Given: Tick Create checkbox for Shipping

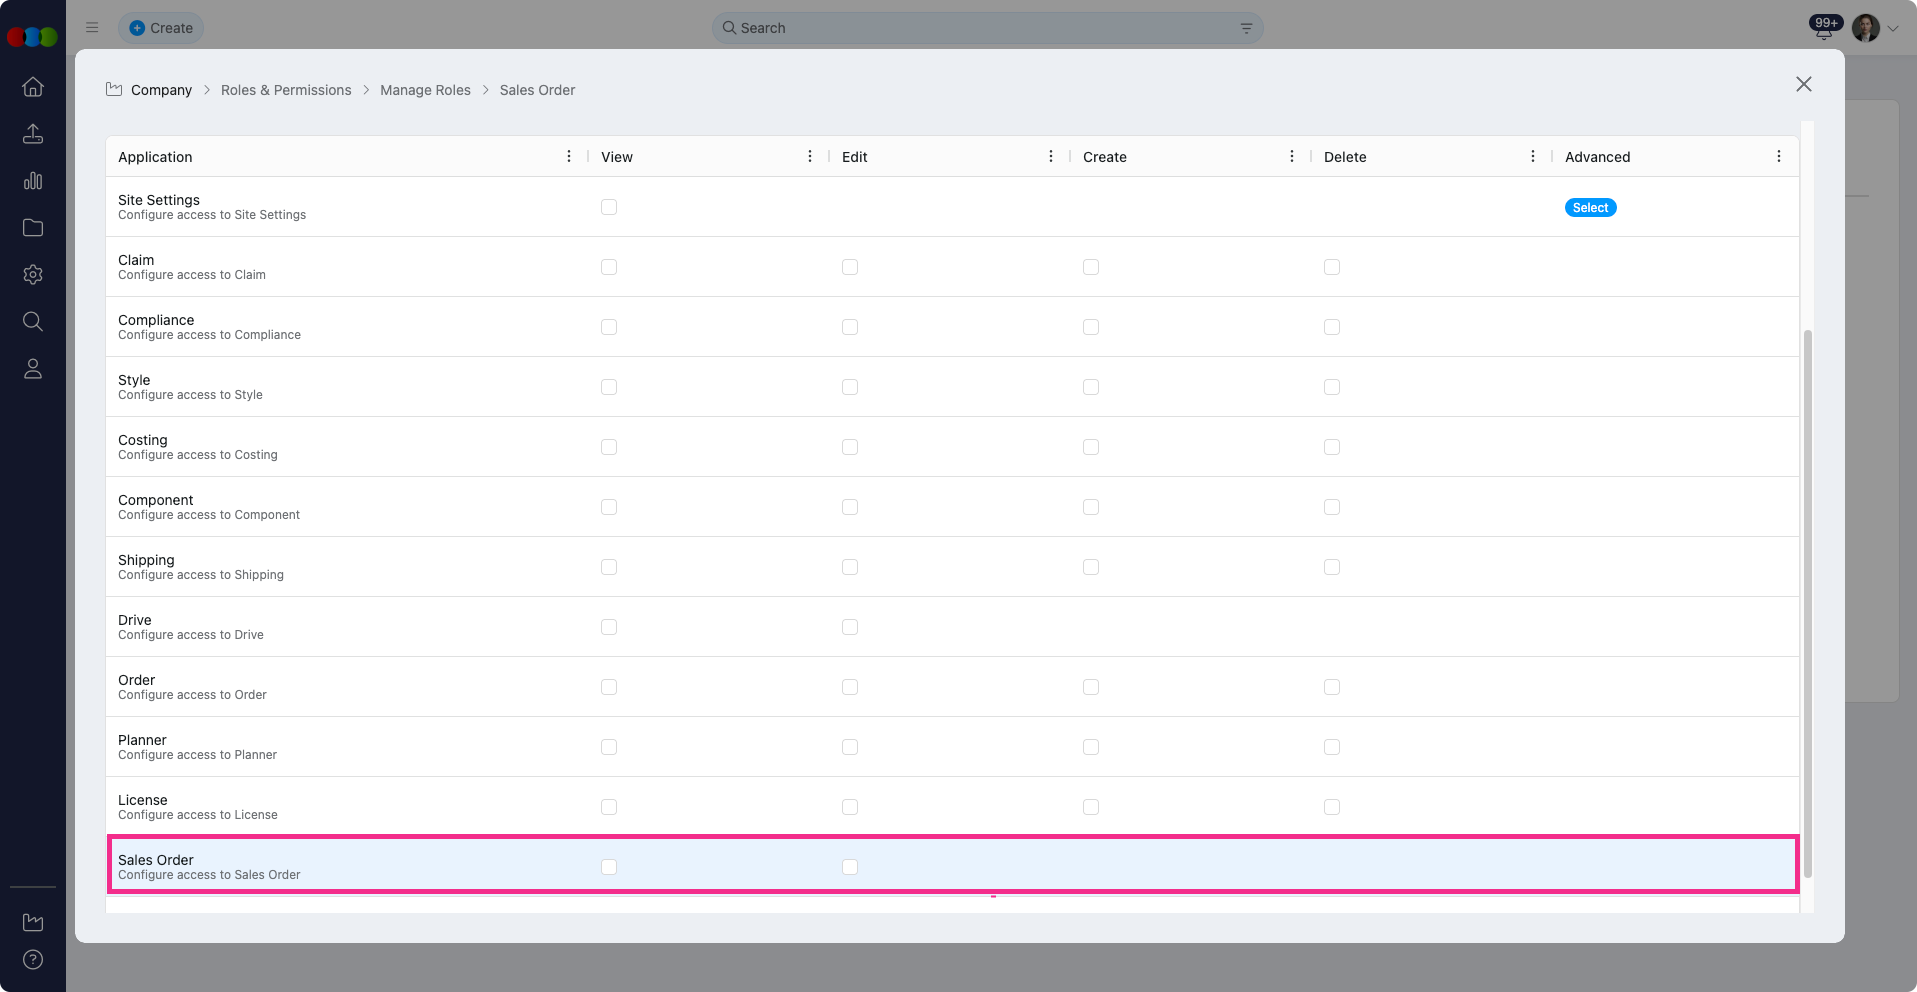Looking at the screenshot, I should click(1091, 567).
